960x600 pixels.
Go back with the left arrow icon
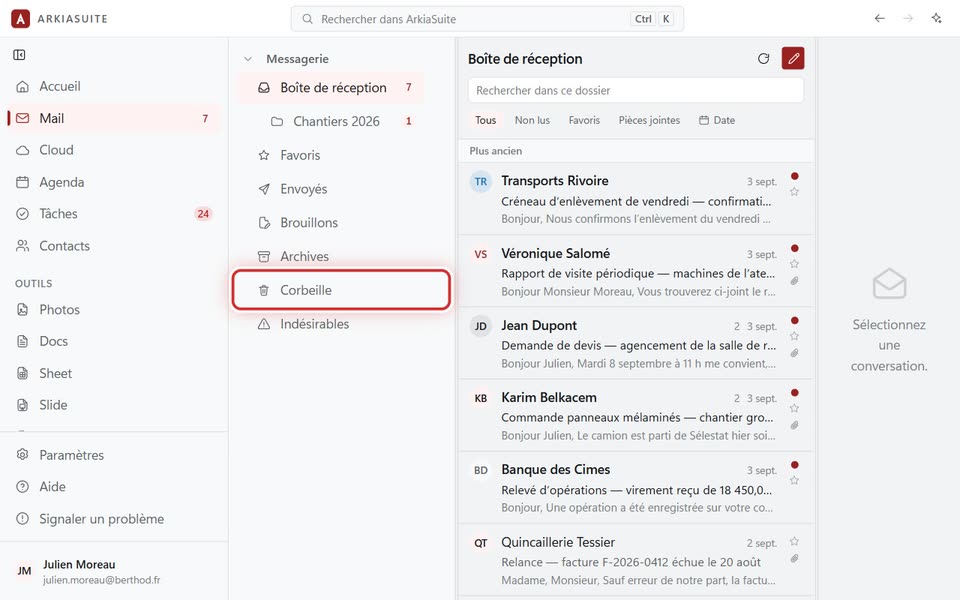point(880,18)
